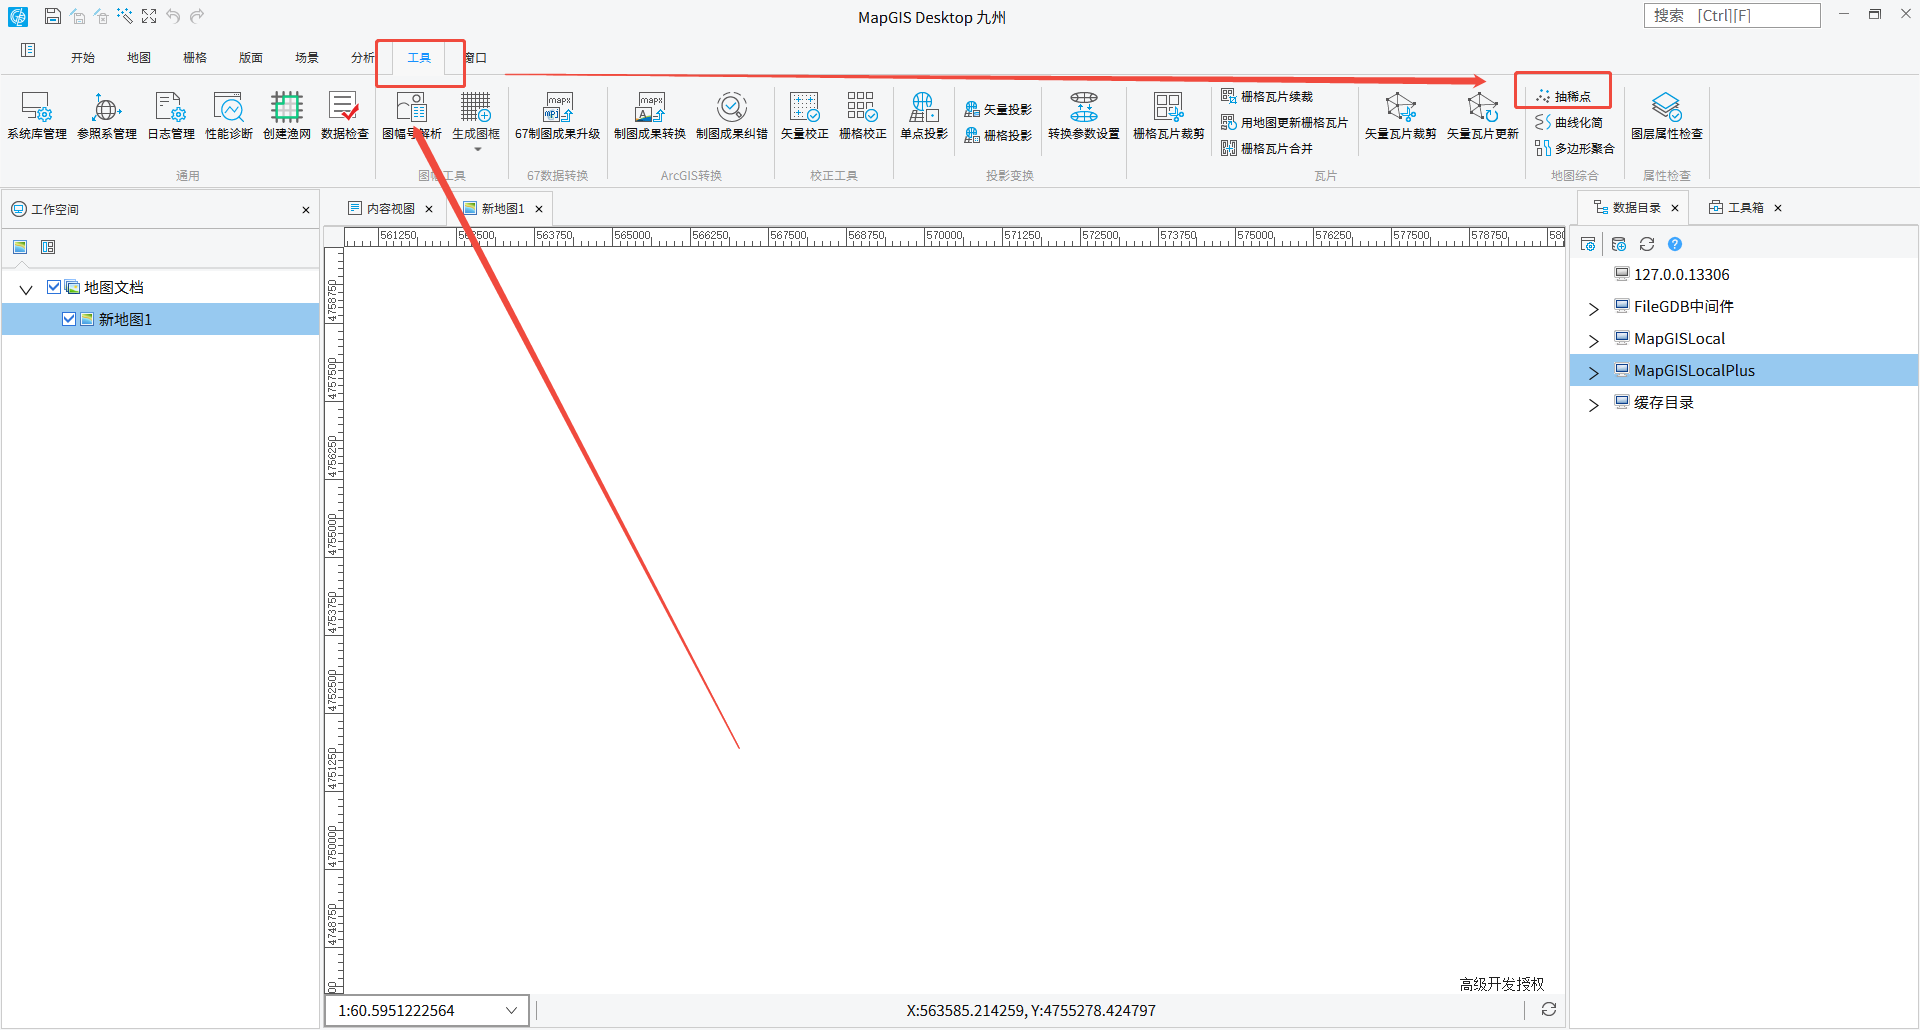Open 转换参数设置 transform parameters
The width and height of the screenshot is (1920, 1030).
[x=1084, y=115]
